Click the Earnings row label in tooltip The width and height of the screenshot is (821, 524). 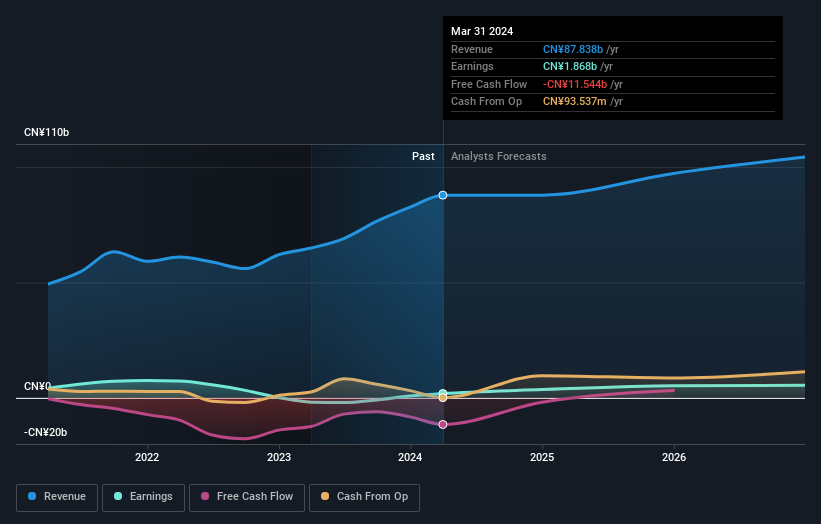click(x=472, y=66)
